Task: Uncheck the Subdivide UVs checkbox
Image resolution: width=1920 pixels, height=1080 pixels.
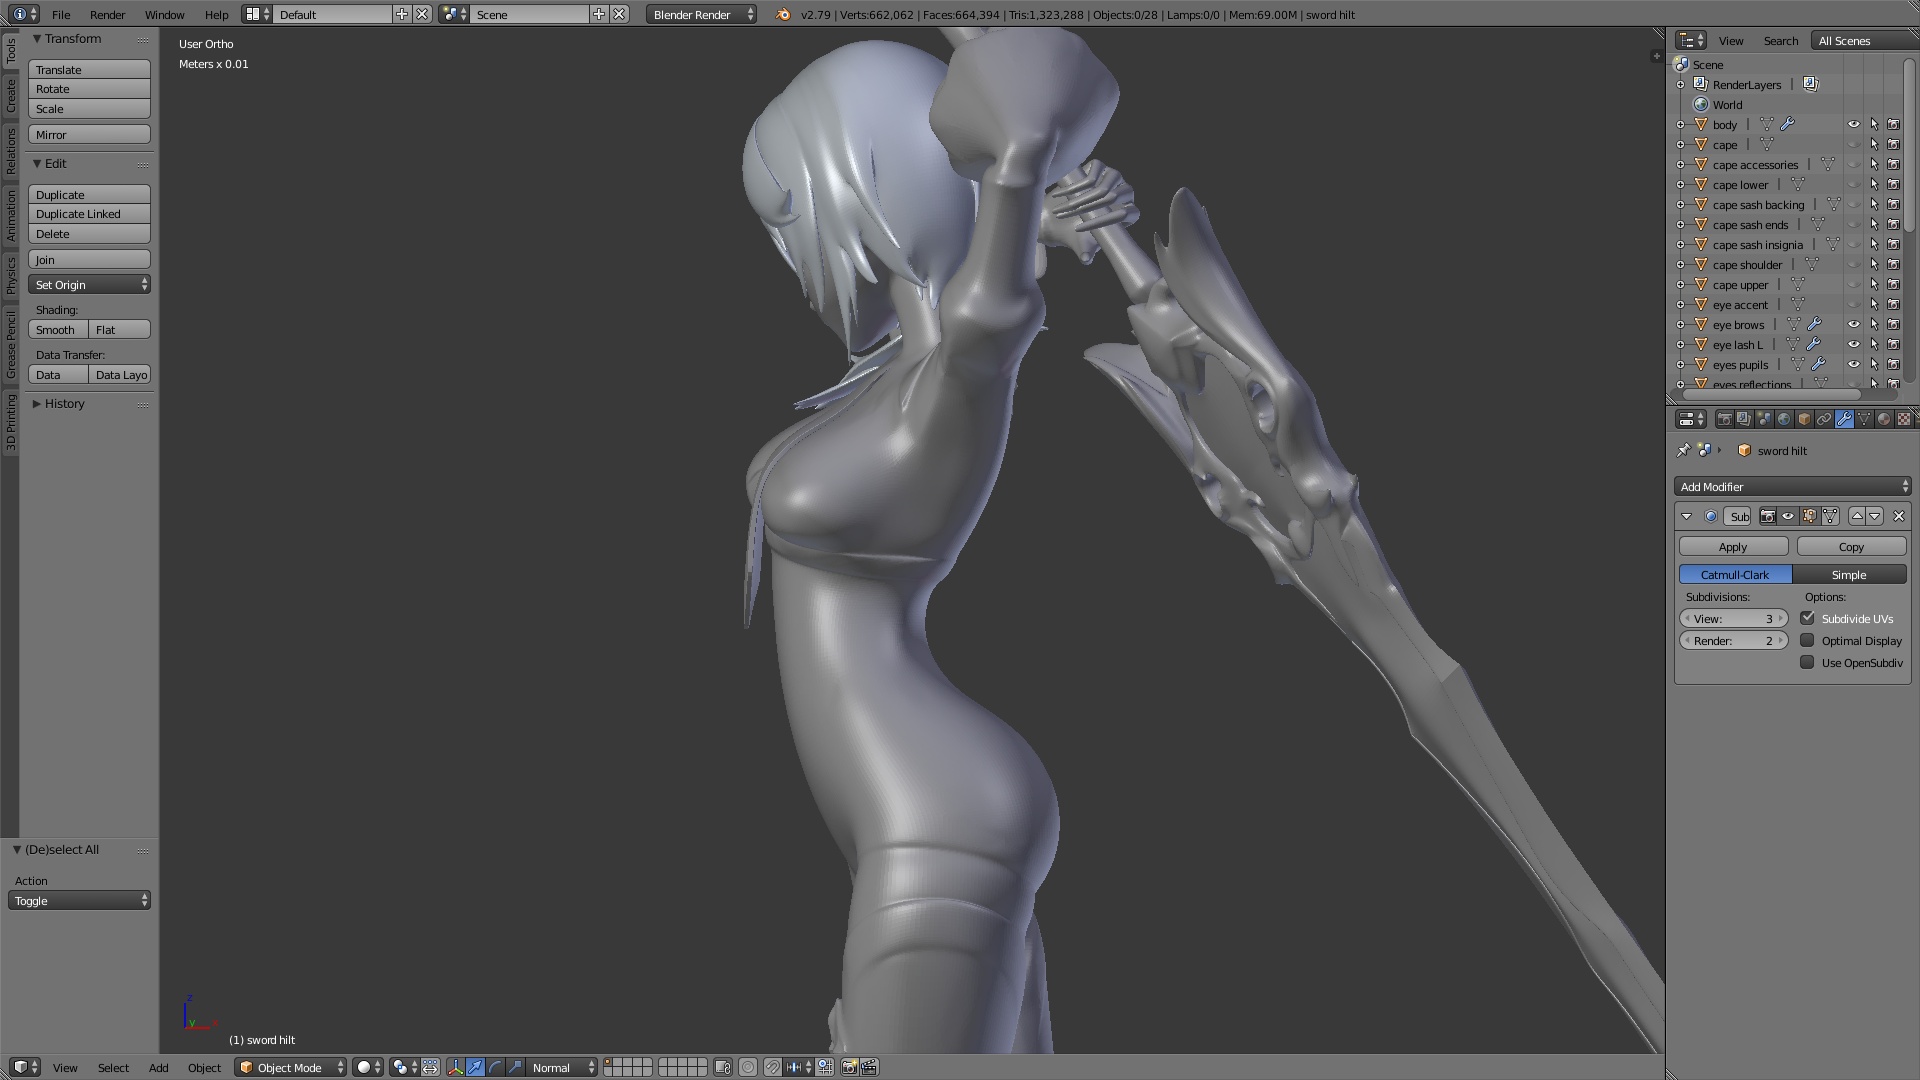Action: (x=1807, y=618)
